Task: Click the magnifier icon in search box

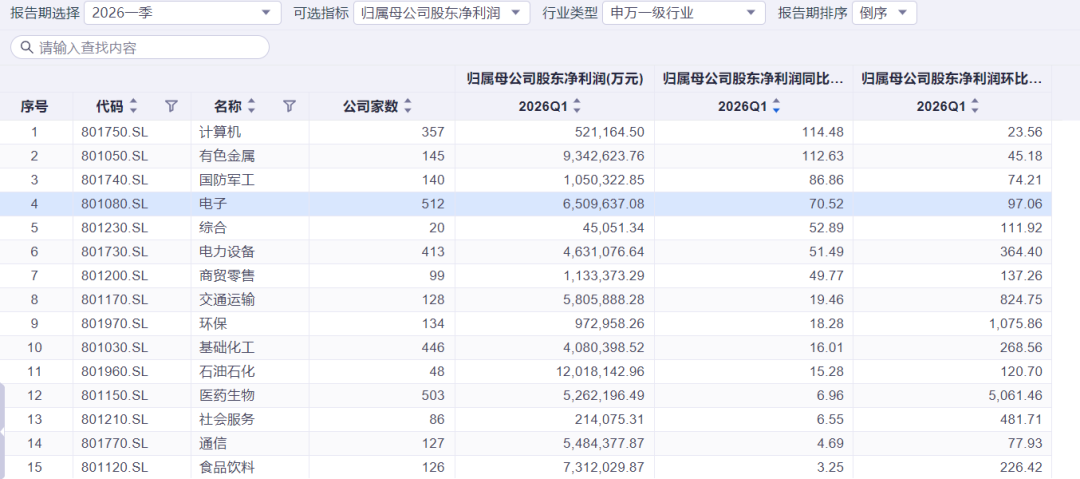Action: tap(27, 47)
